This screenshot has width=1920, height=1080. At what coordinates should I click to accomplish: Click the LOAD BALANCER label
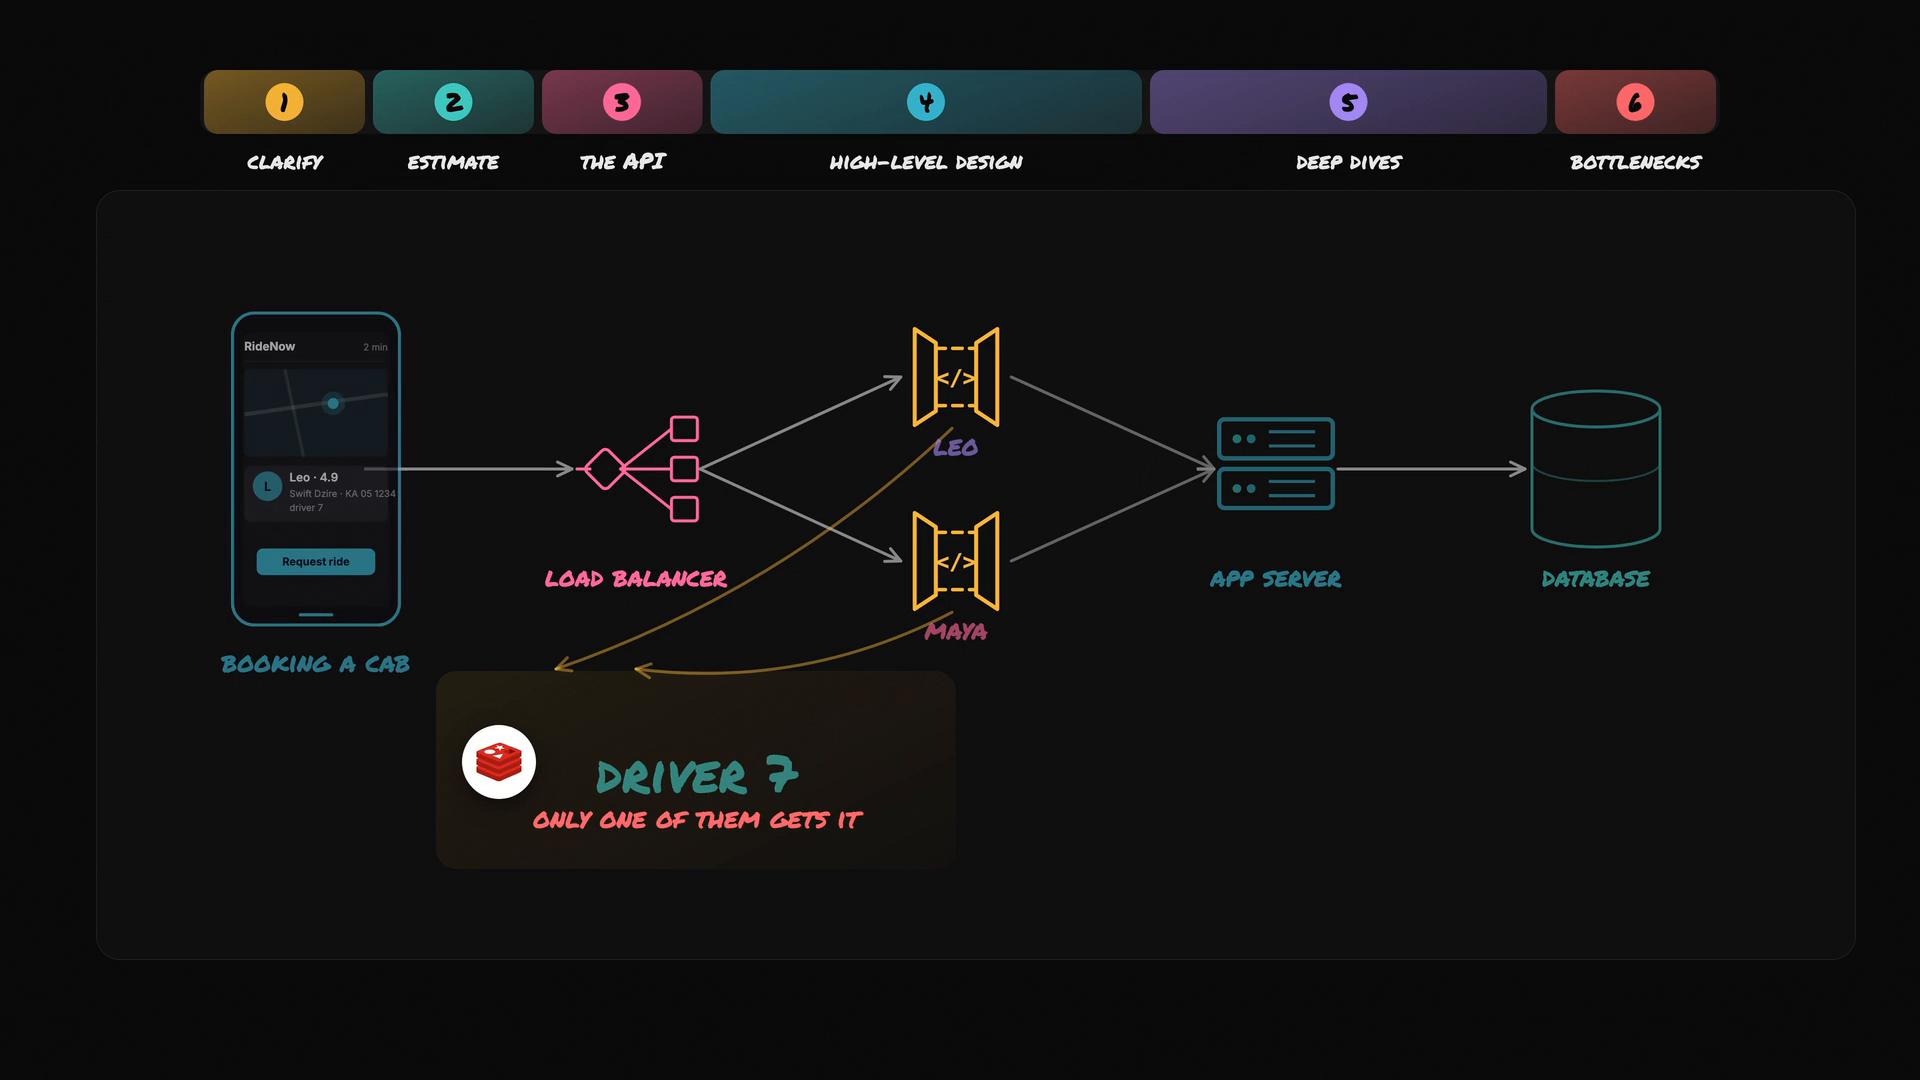[636, 579]
